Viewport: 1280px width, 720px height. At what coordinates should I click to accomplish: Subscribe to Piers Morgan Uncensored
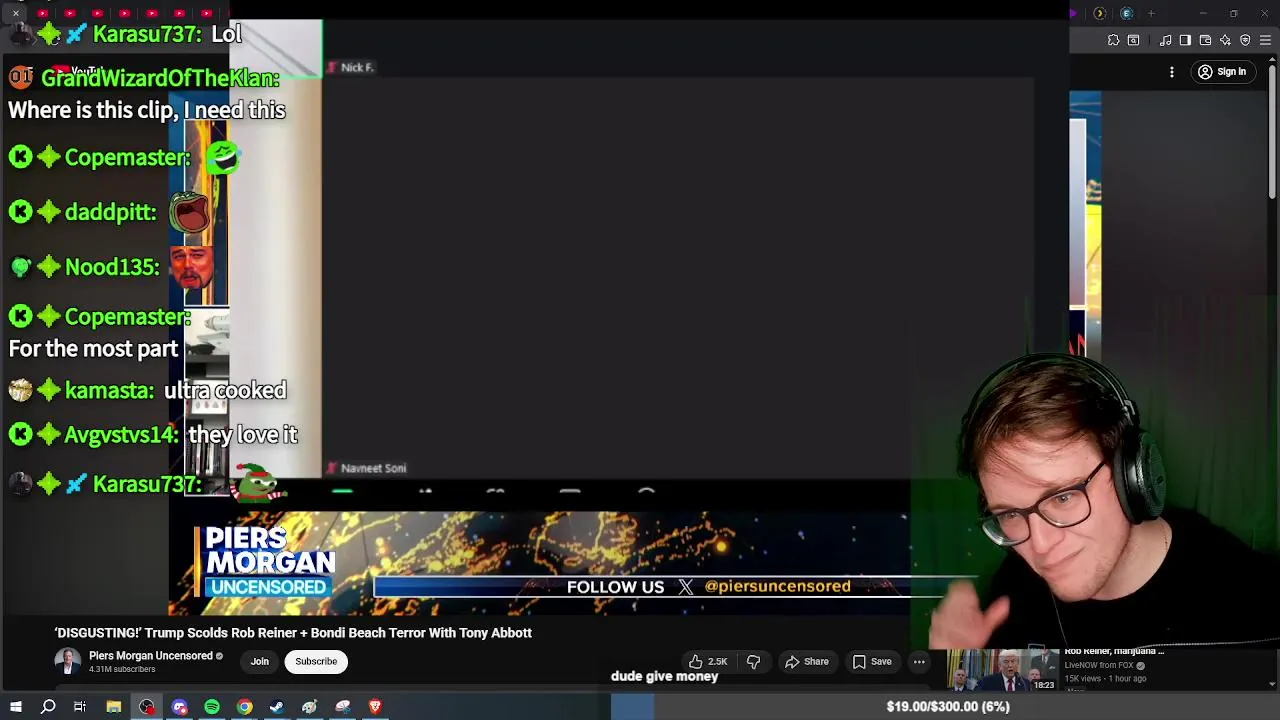pyautogui.click(x=316, y=661)
